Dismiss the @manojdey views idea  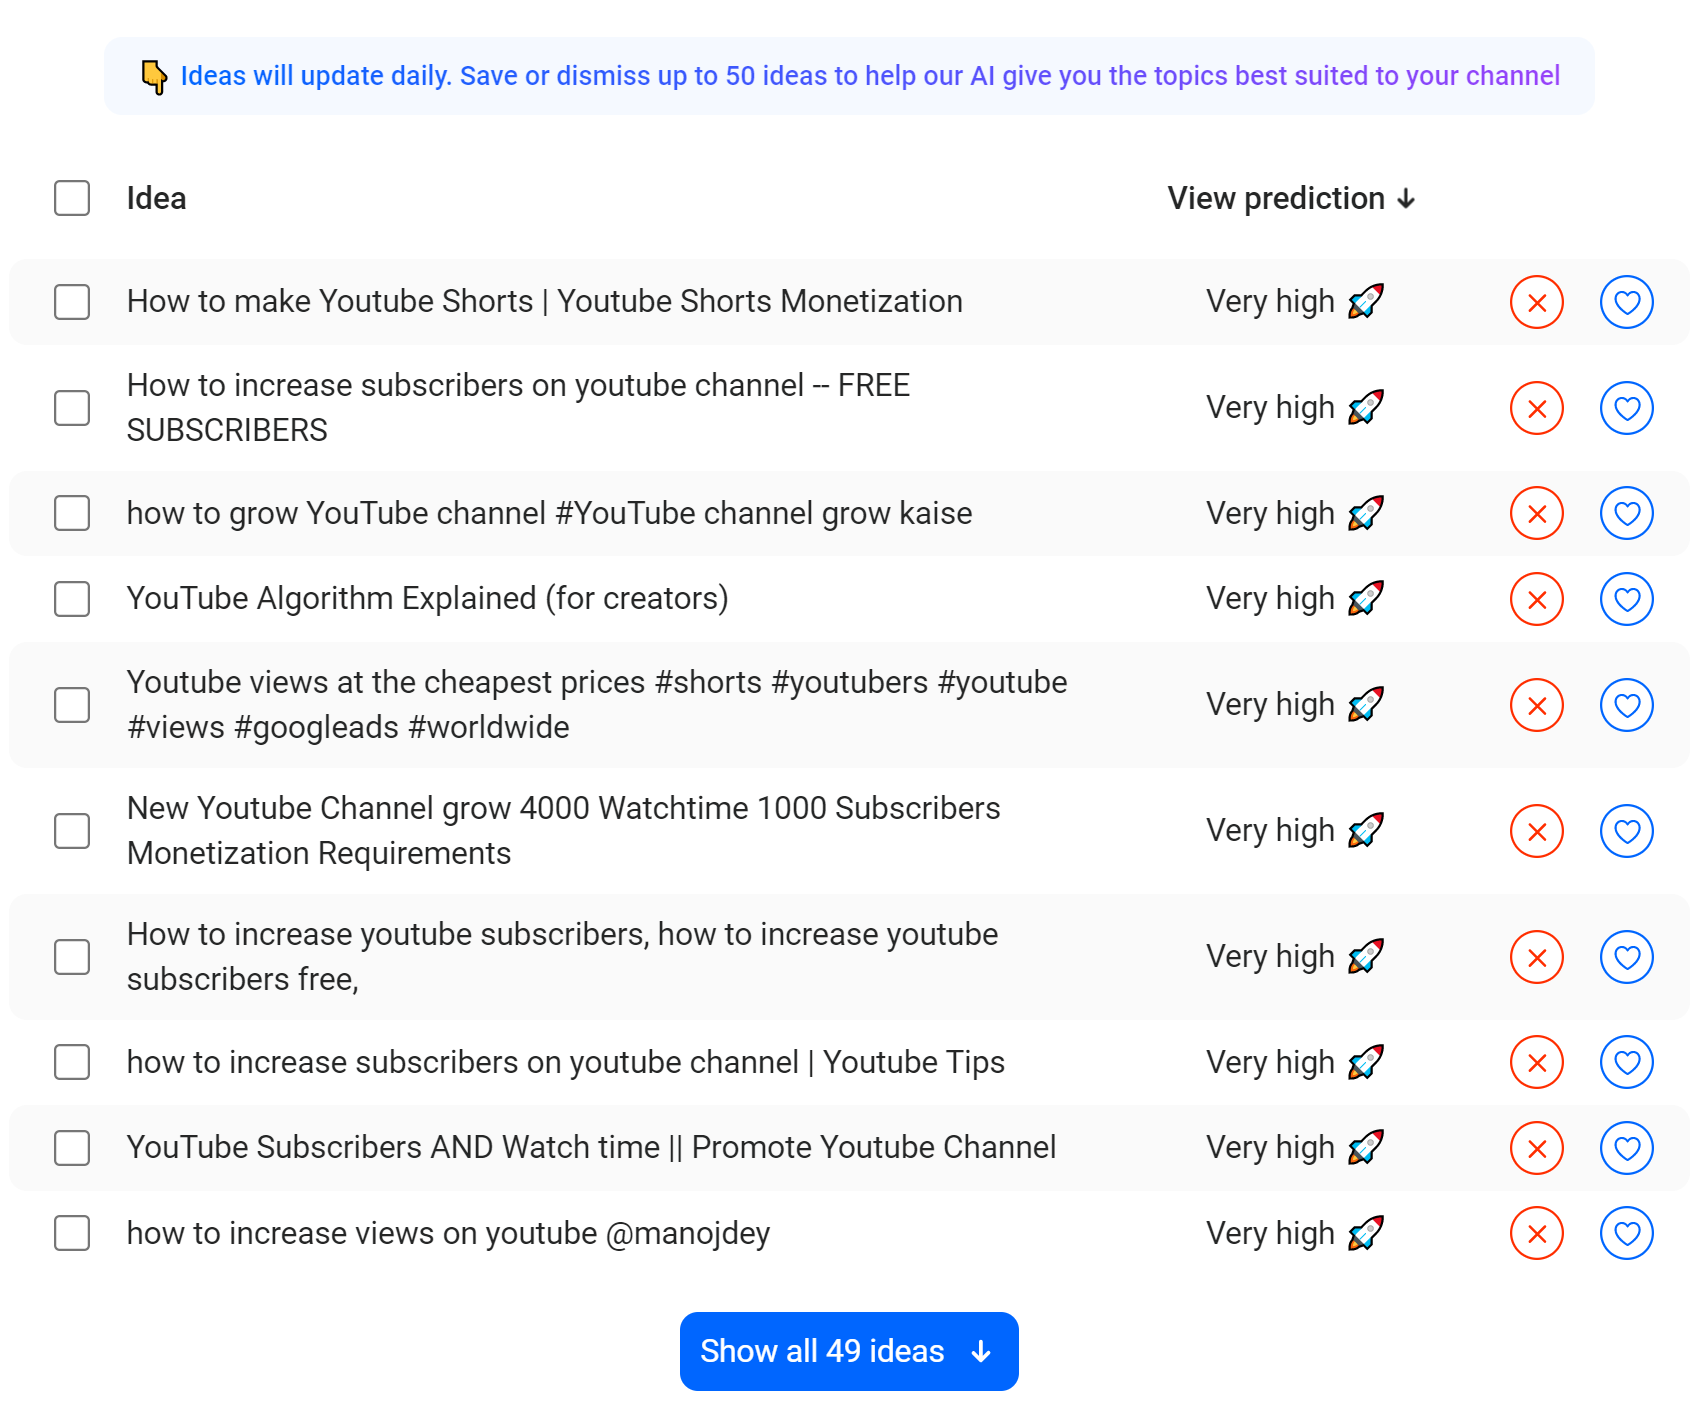coord(1536,1233)
